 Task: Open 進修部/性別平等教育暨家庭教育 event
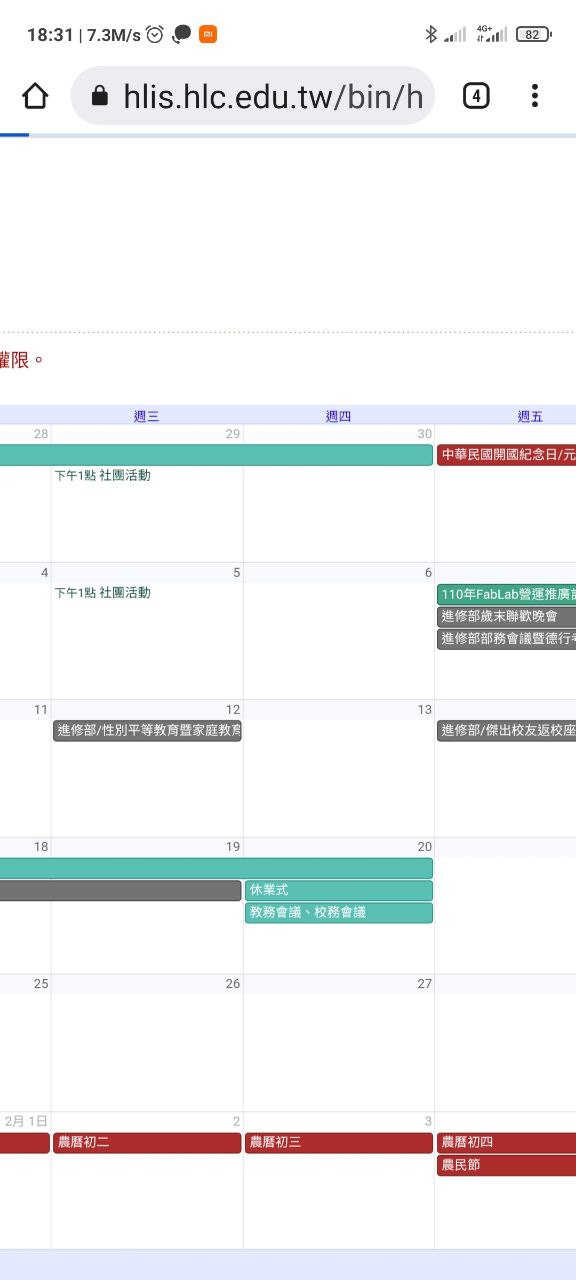tap(147, 731)
